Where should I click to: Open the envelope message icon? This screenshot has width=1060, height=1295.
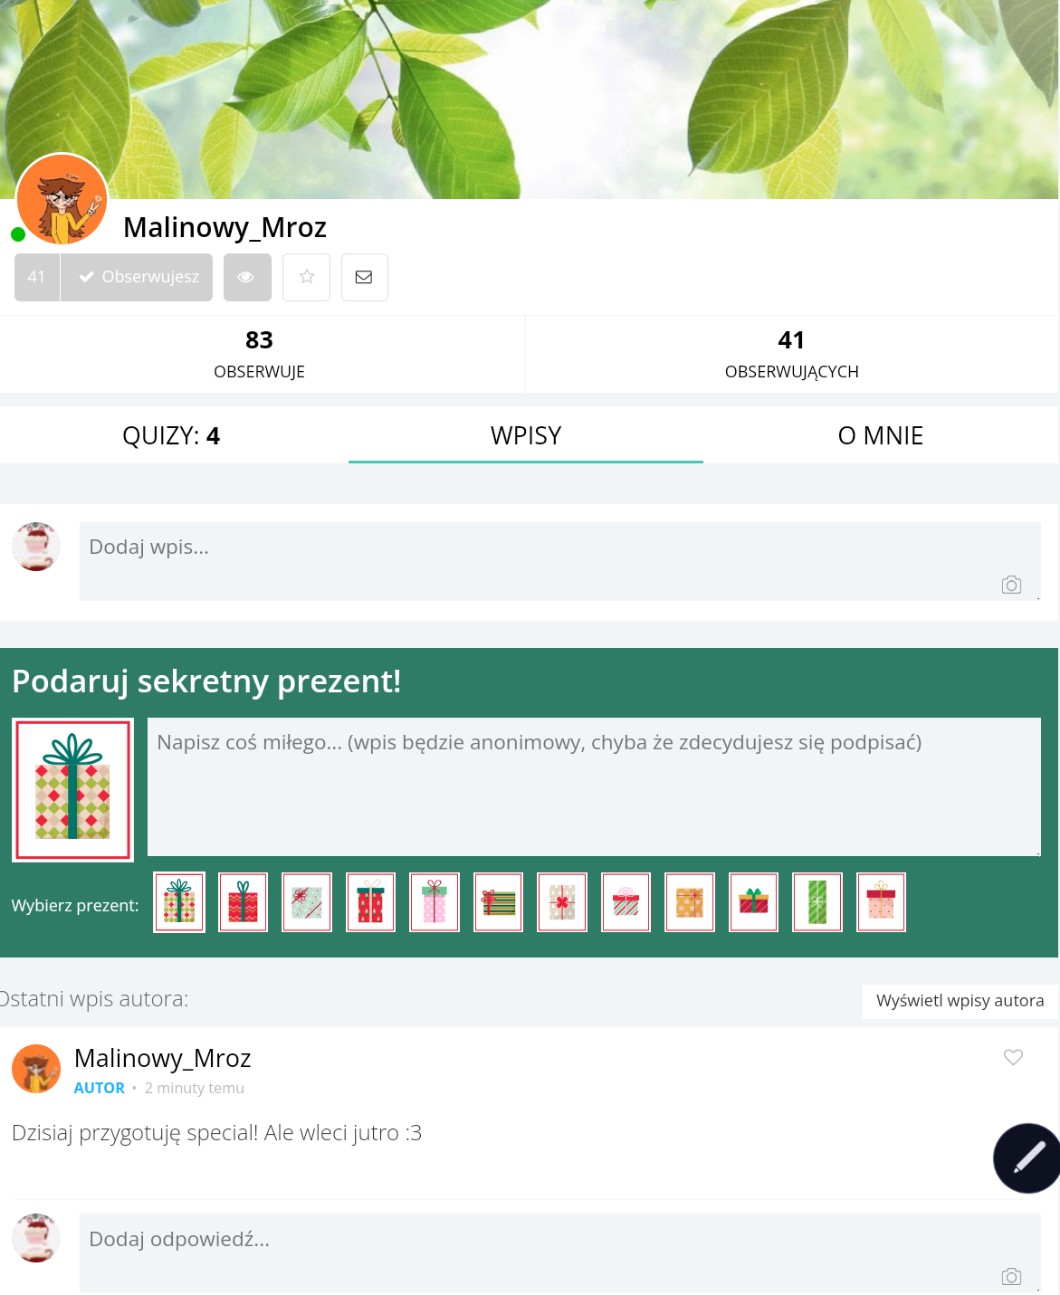[364, 277]
